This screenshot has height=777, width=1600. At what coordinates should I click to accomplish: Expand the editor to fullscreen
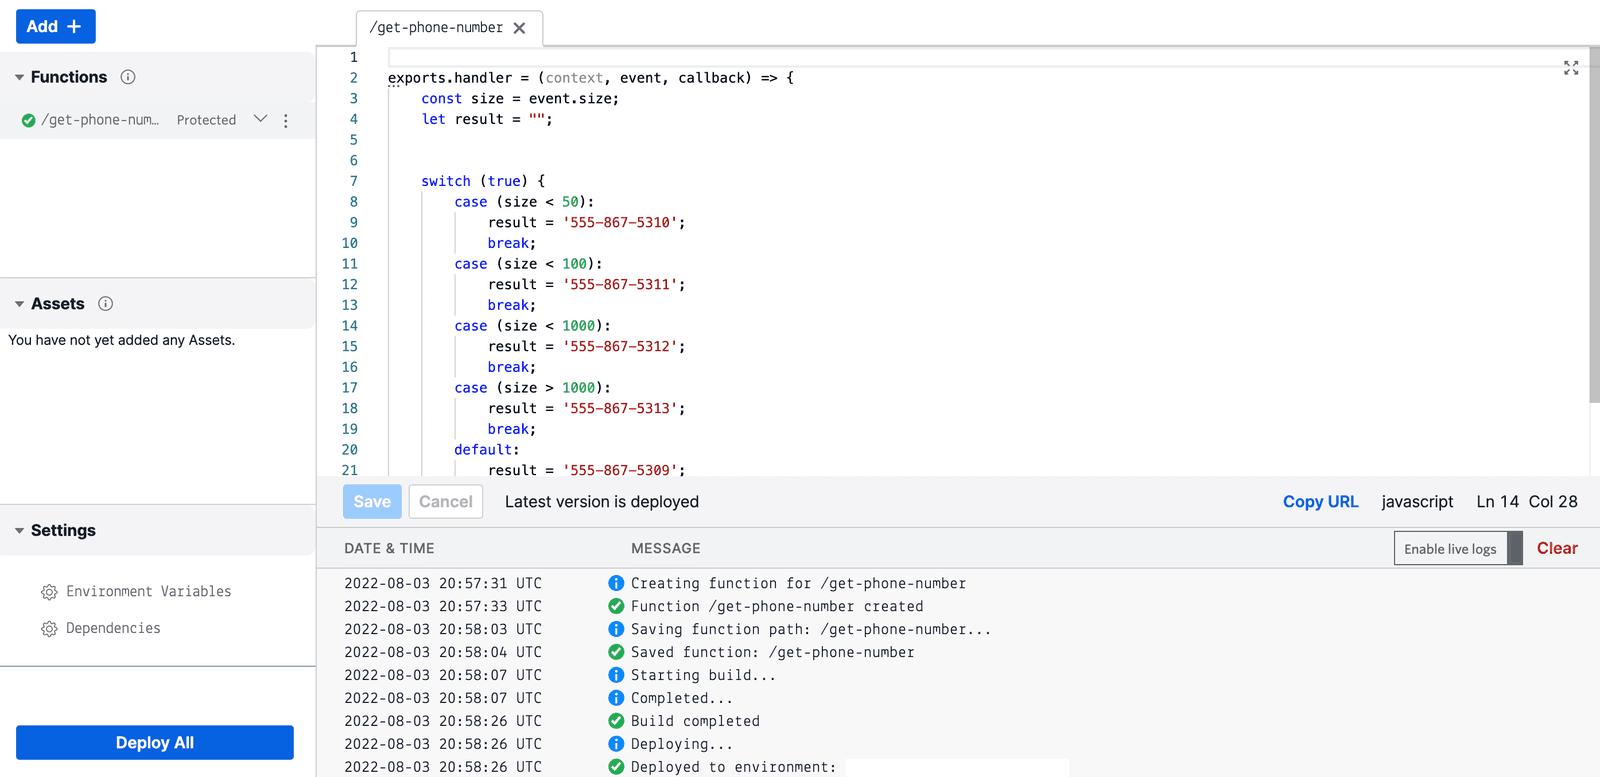[1570, 68]
